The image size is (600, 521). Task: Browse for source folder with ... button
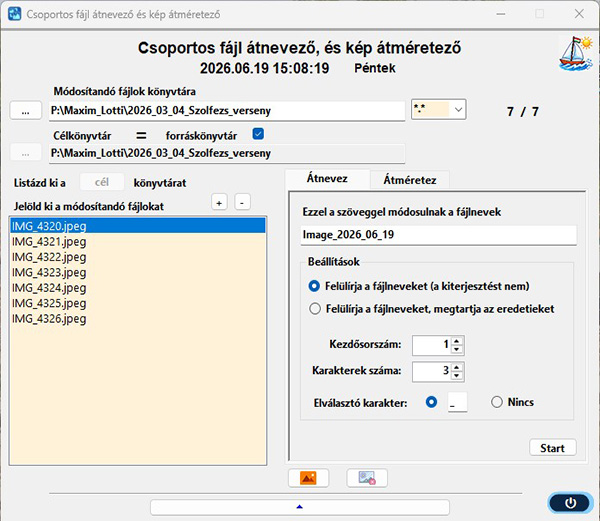25,111
